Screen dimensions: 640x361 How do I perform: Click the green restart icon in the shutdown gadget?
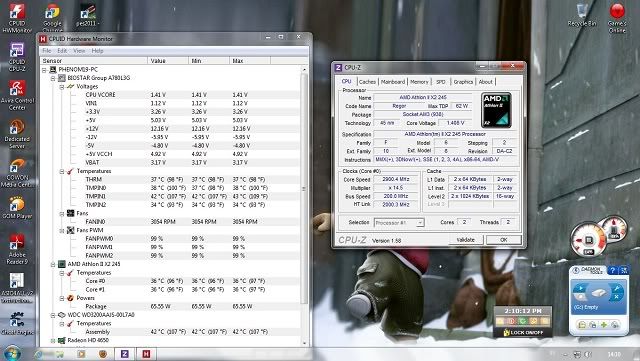pyautogui.click(x=522, y=321)
